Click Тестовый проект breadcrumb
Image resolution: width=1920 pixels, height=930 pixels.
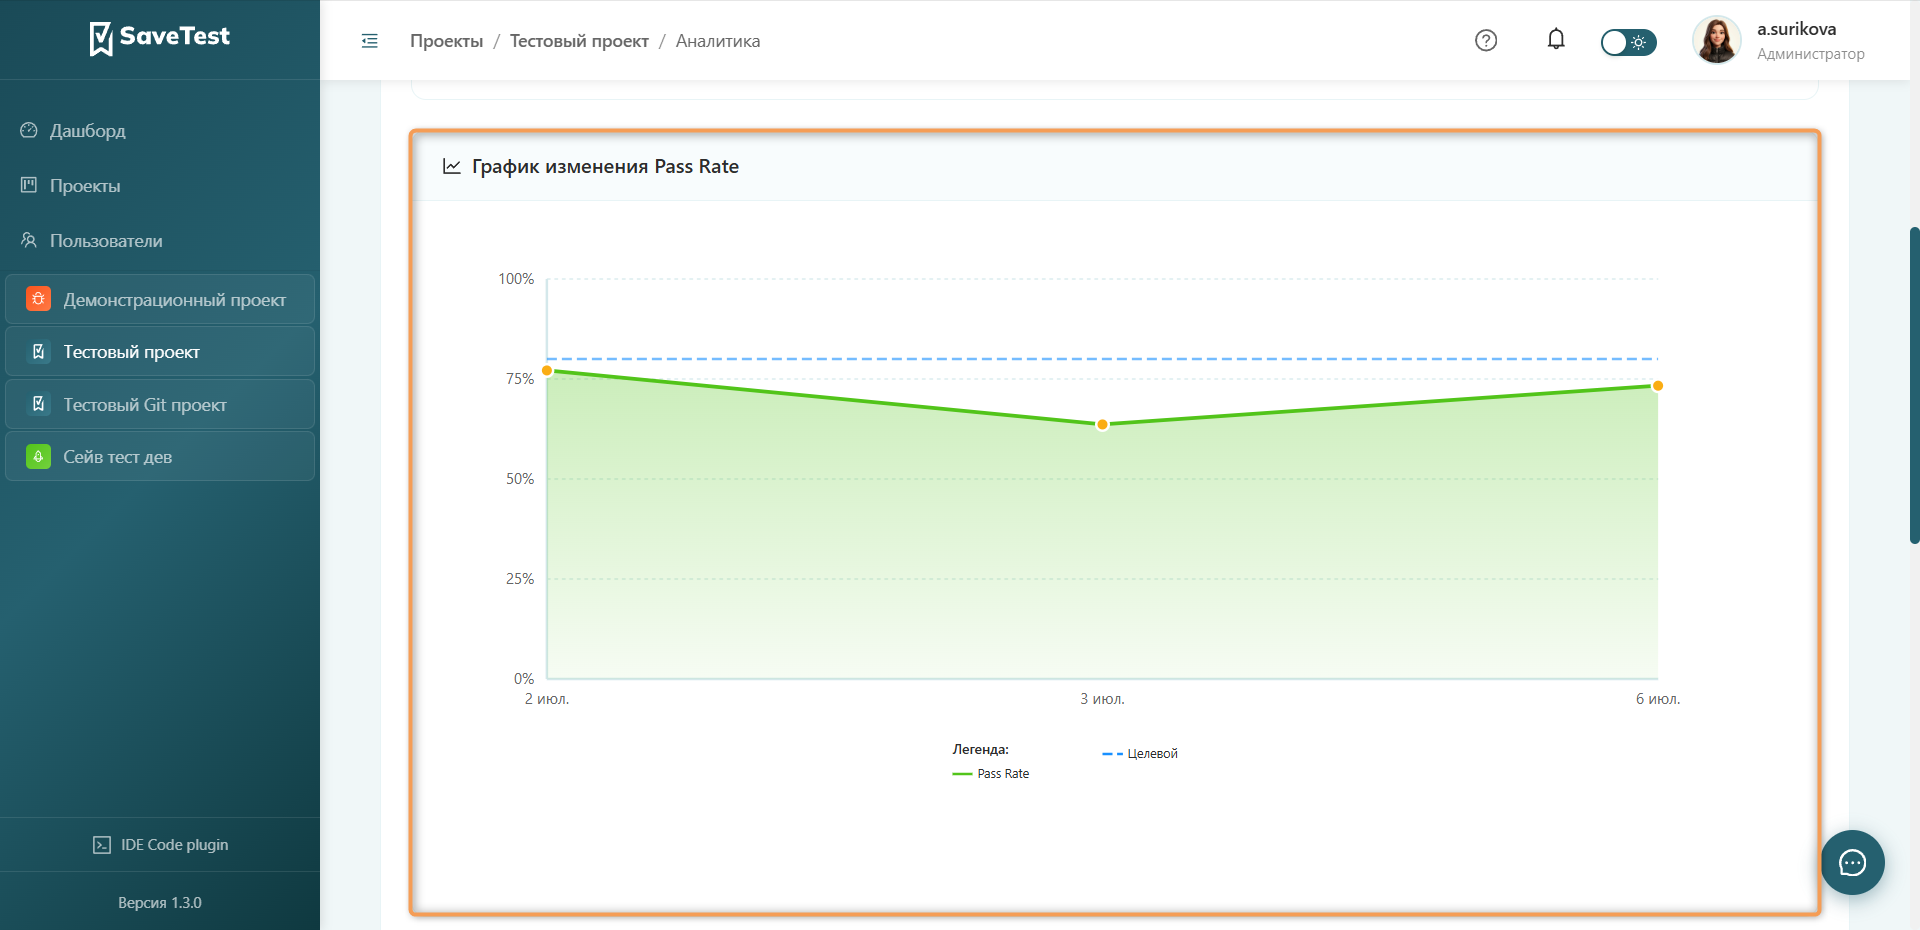click(579, 41)
